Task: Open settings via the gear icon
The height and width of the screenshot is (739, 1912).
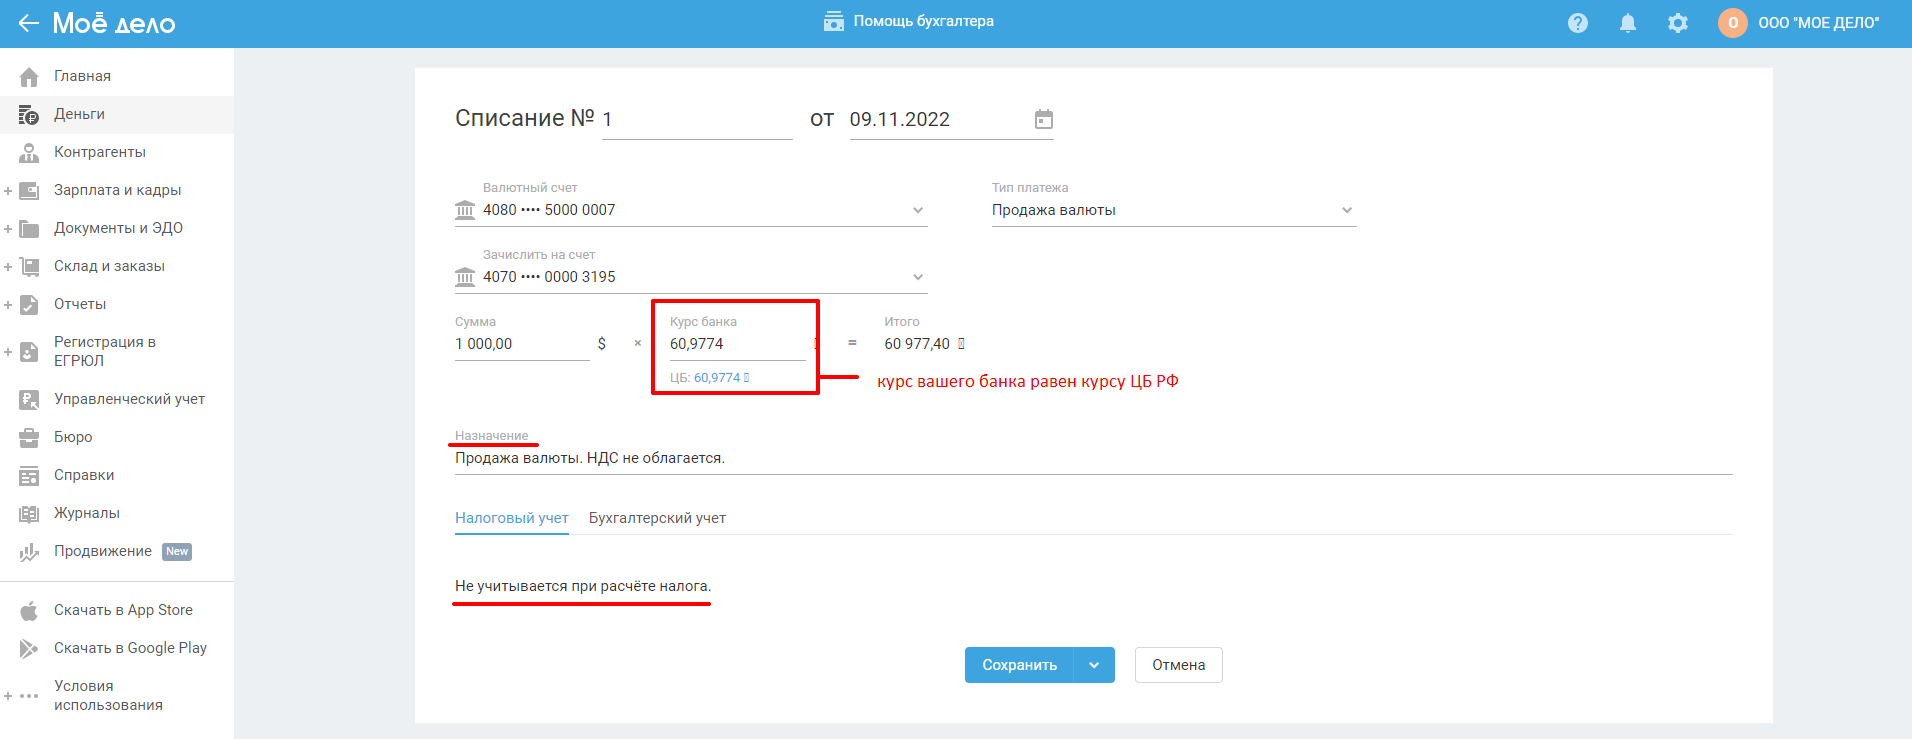Action: coord(1678,23)
